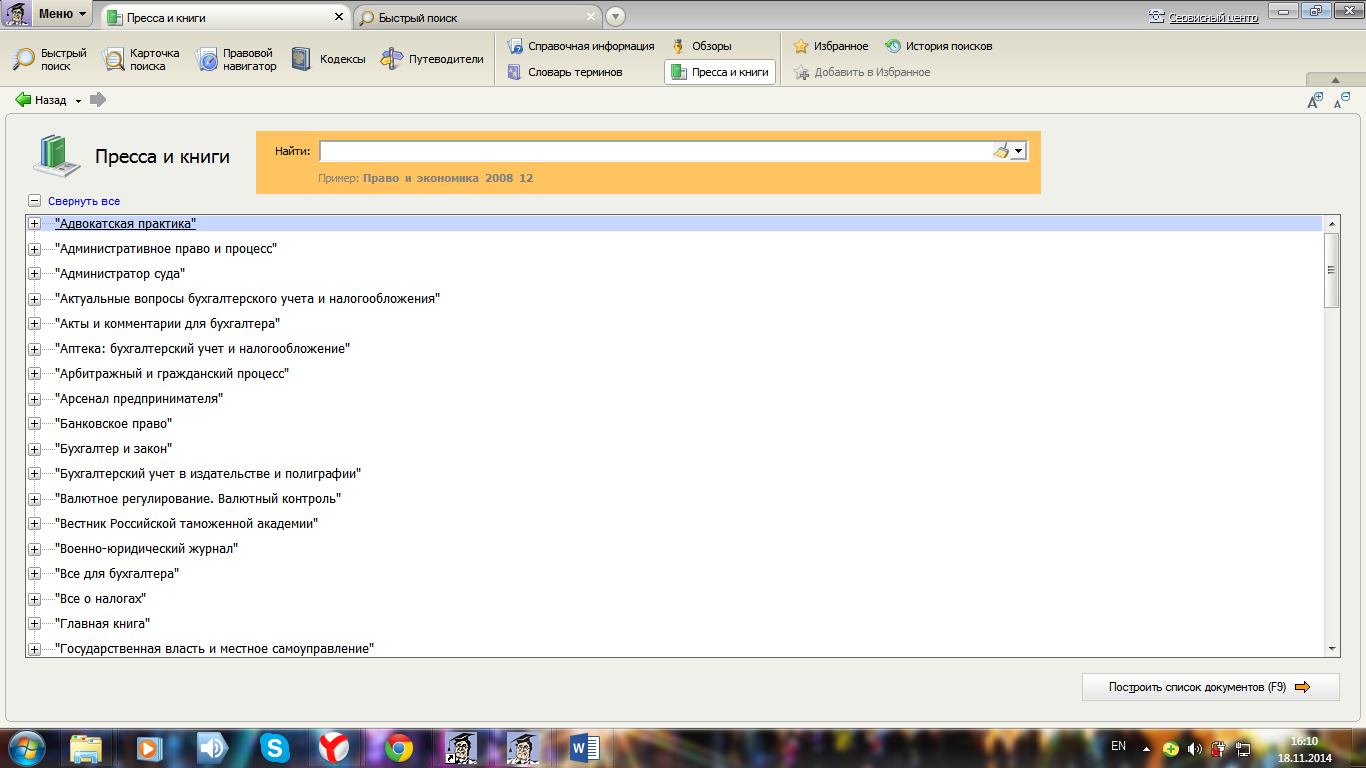
Task: Open Skype from taskbar
Action: tap(274, 748)
